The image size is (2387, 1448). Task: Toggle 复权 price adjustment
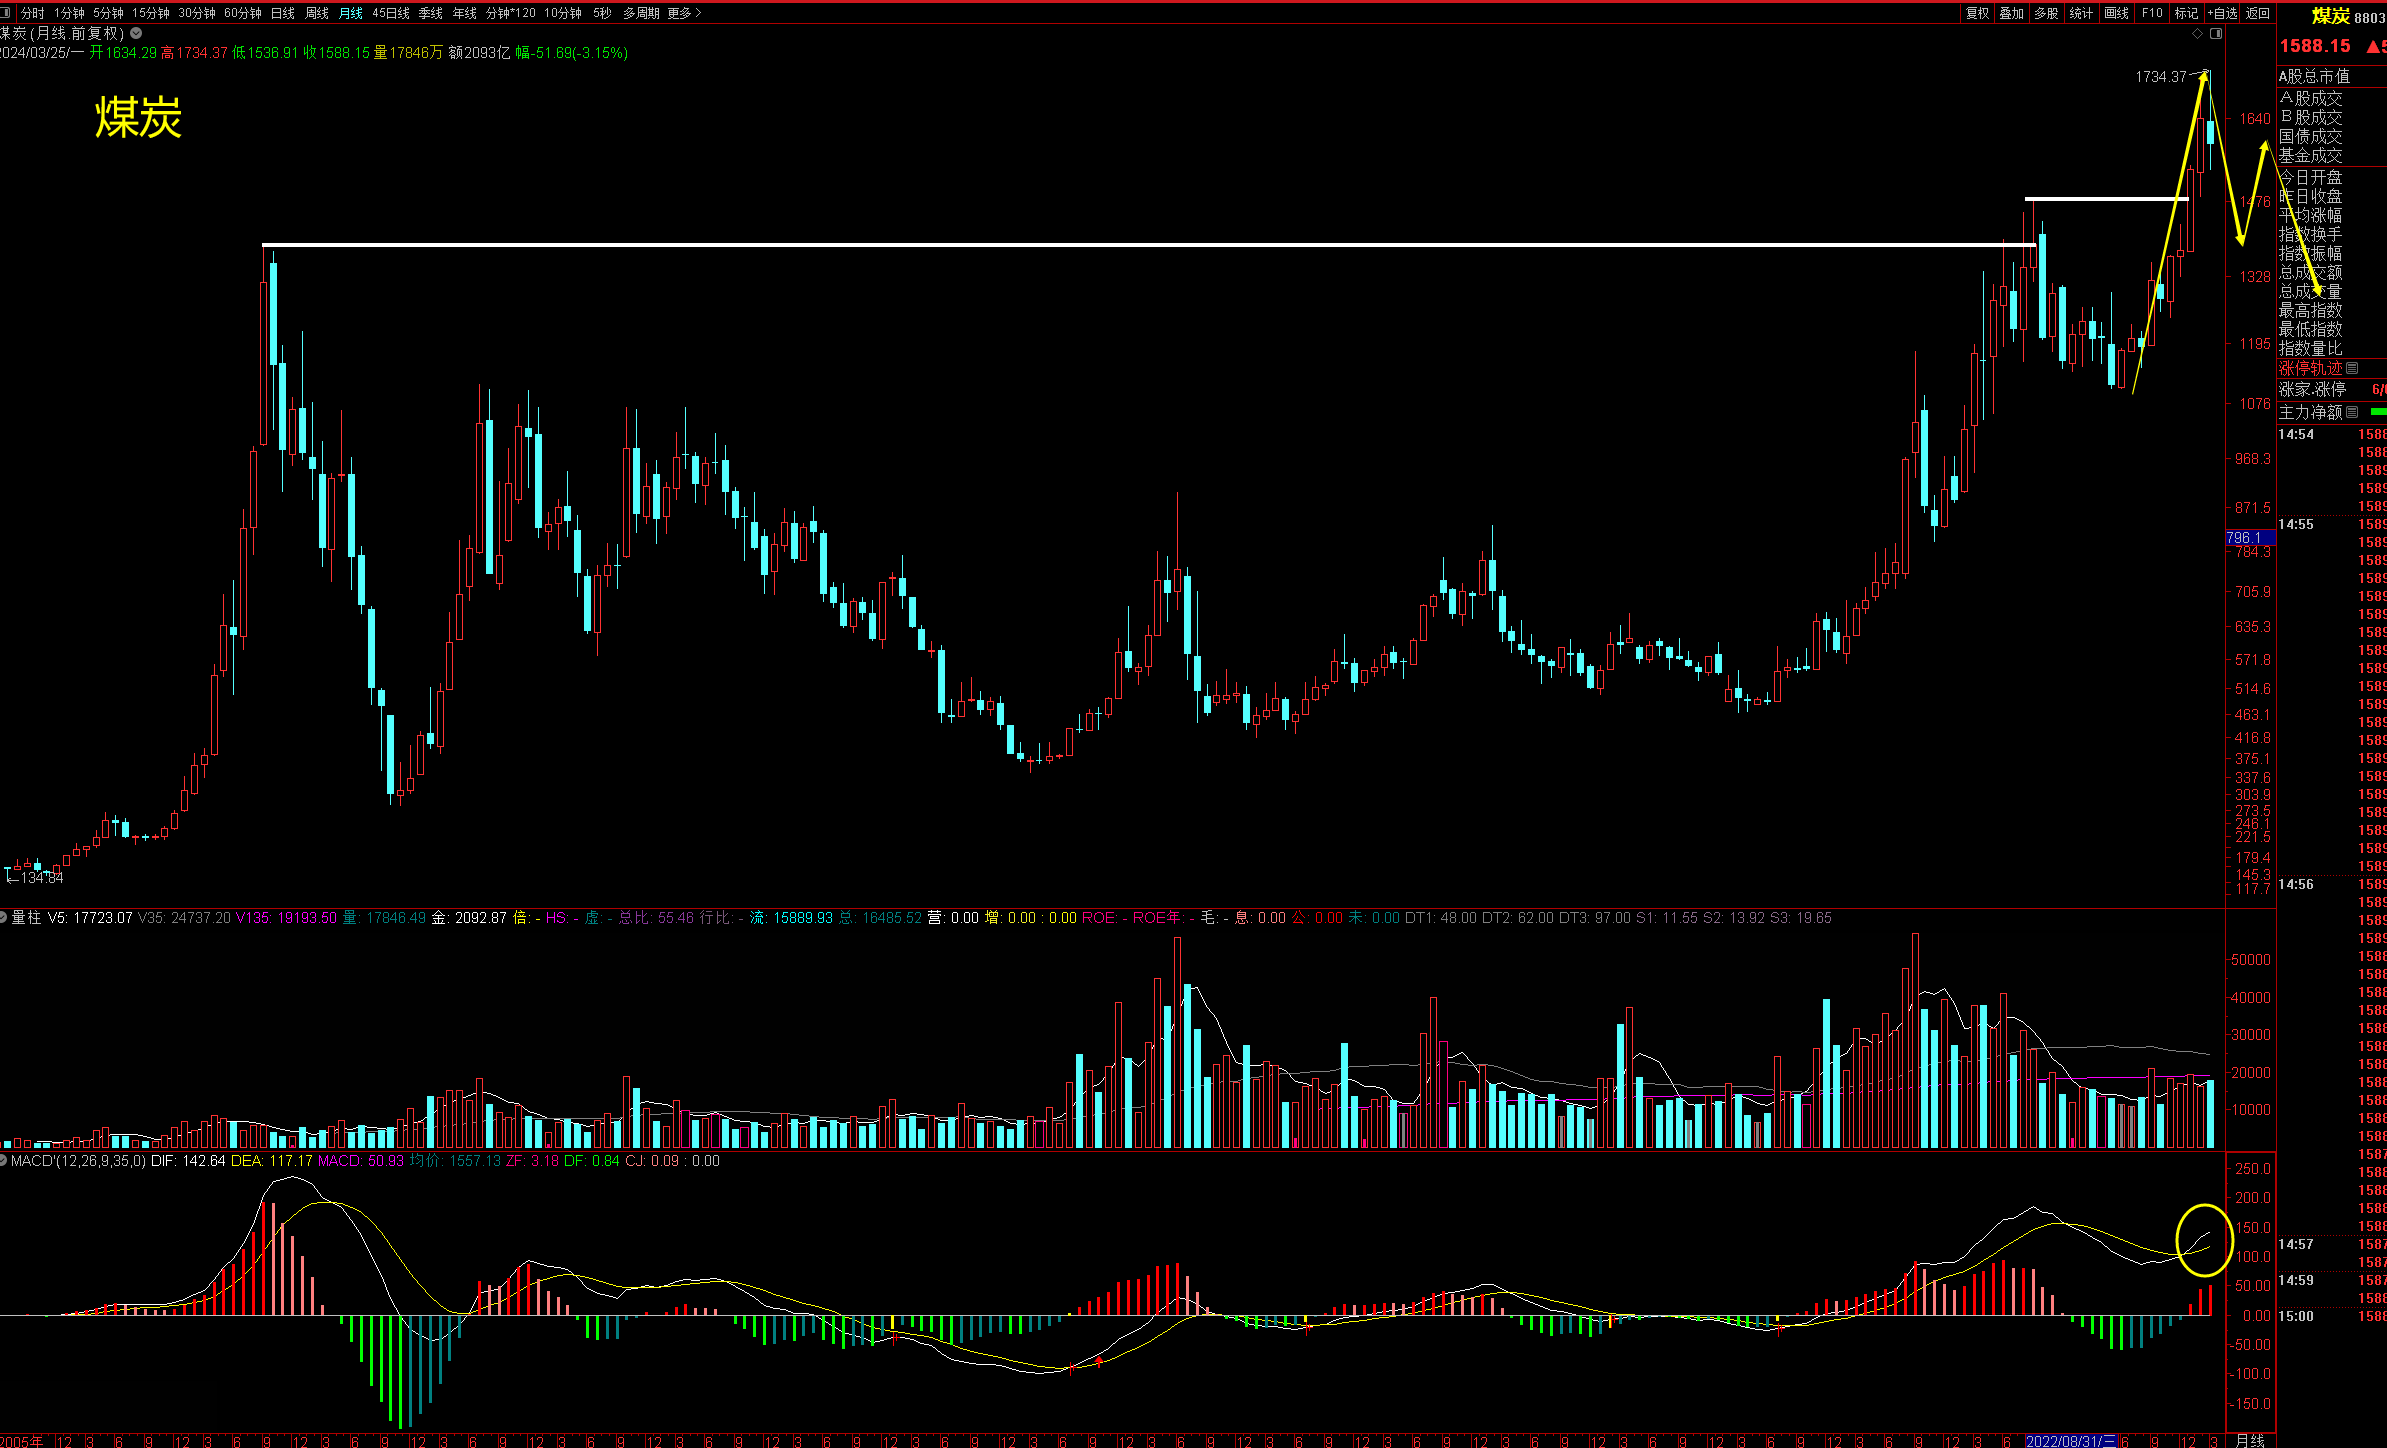coord(1977,13)
